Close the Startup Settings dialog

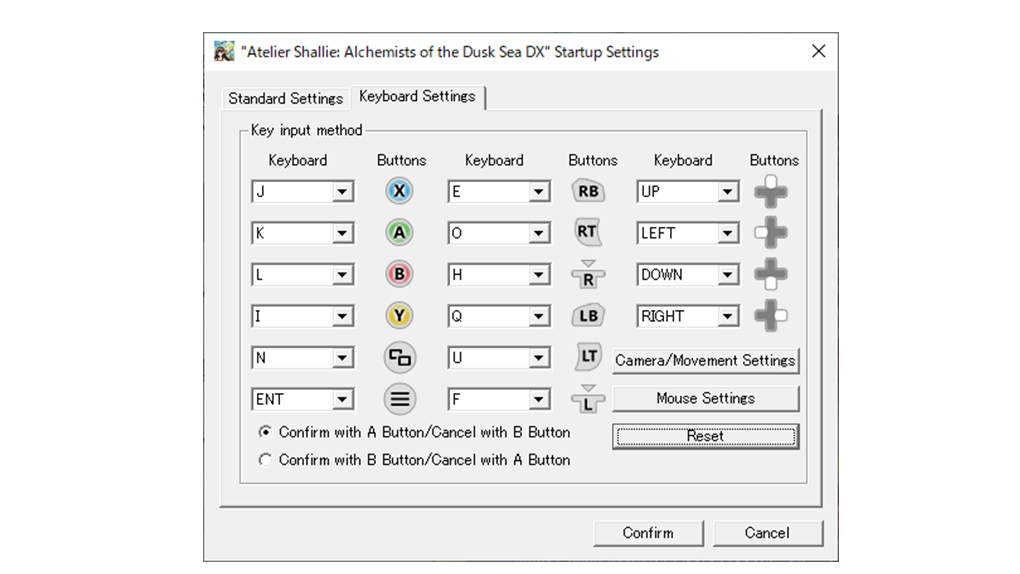(819, 51)
